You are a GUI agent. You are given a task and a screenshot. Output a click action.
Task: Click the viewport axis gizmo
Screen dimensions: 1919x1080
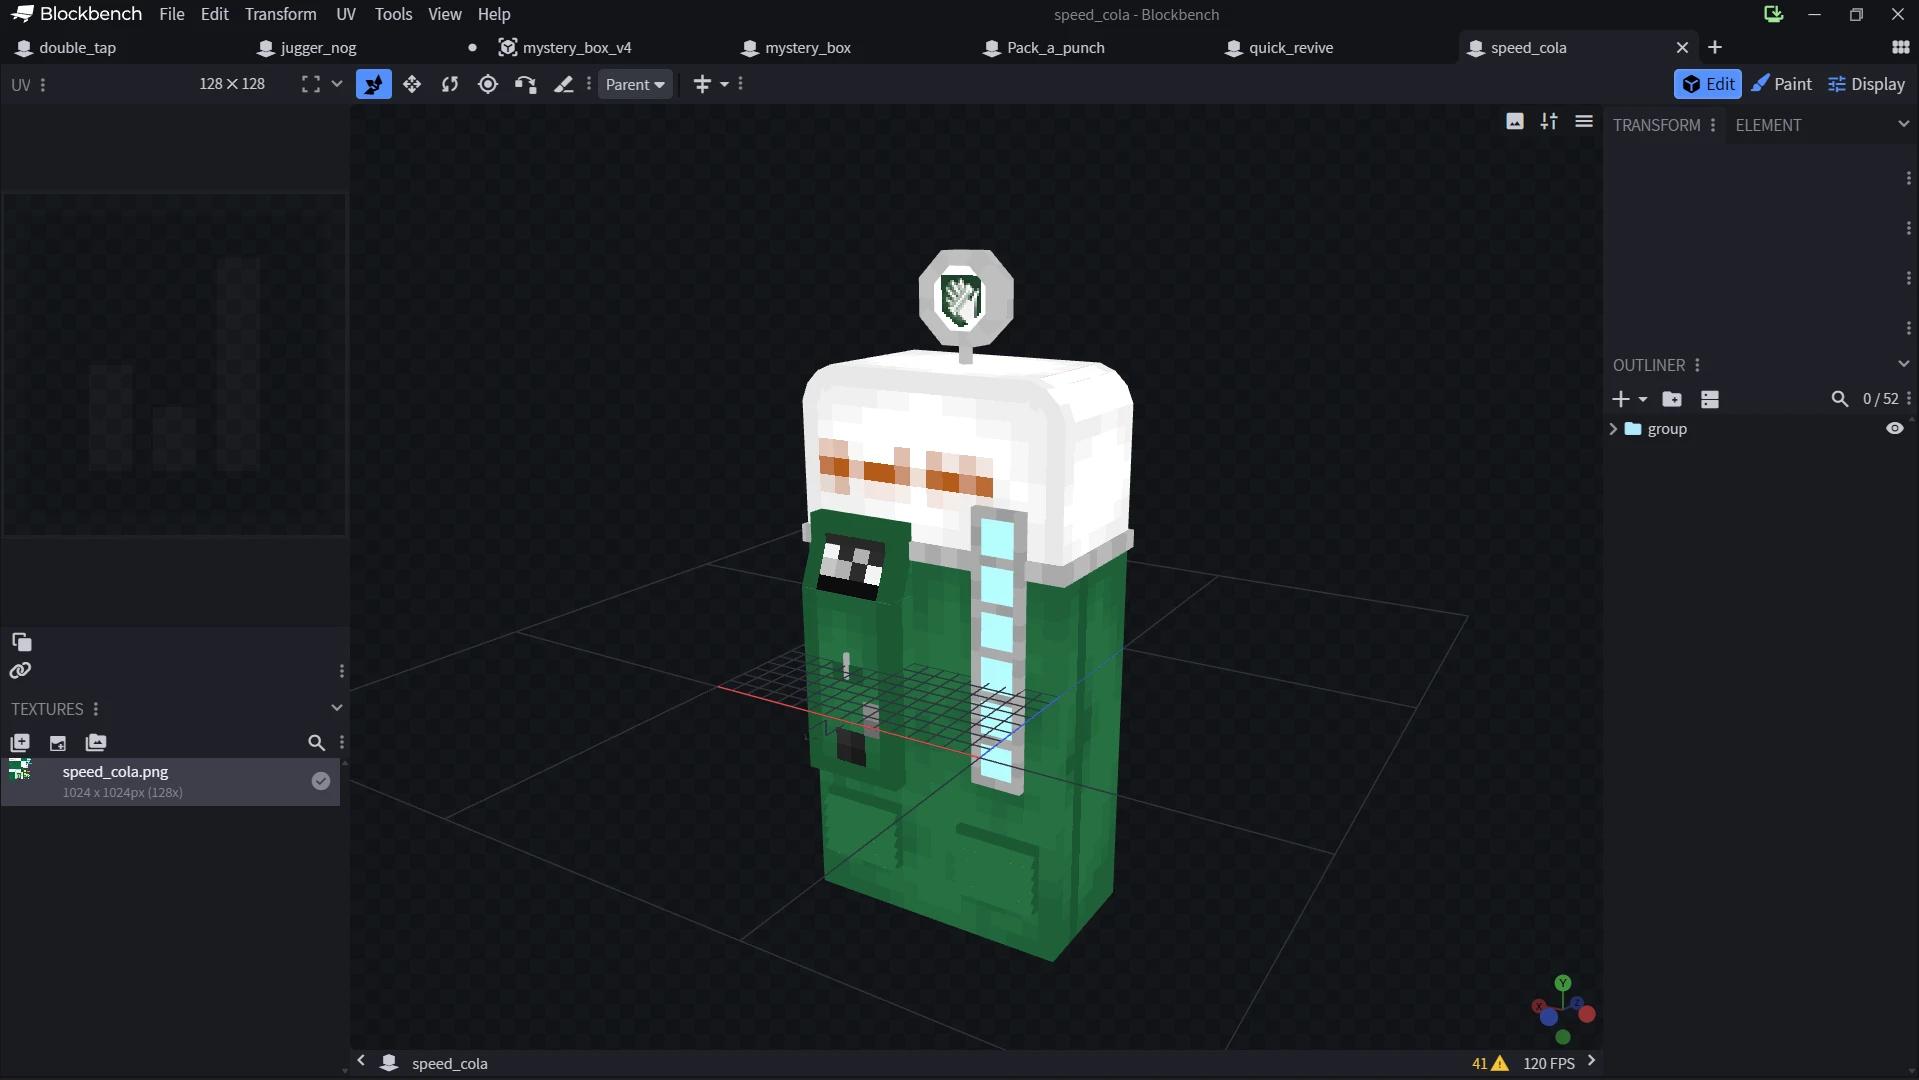point(1563,1010)
